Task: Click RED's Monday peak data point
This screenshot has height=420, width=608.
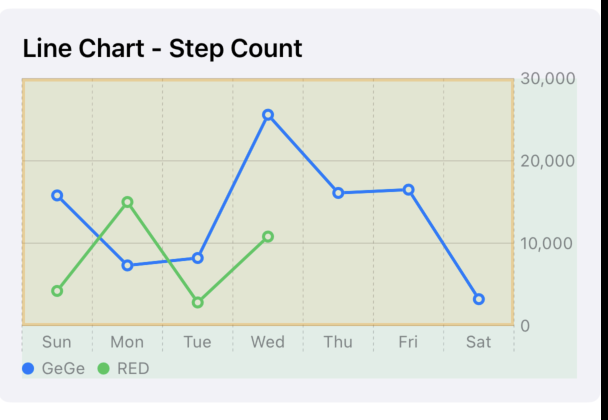Action: pyautogui.click(x=128, y=202)
